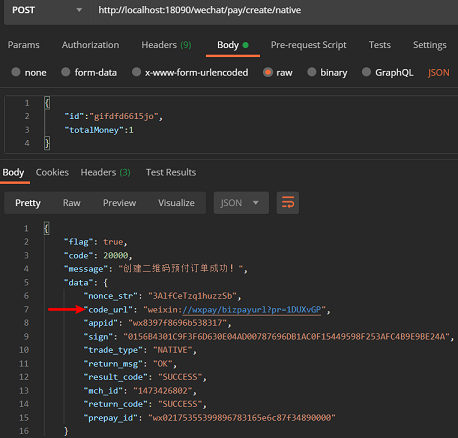Select the raw body radio button
458x438 pixels.
coord(268,72)
